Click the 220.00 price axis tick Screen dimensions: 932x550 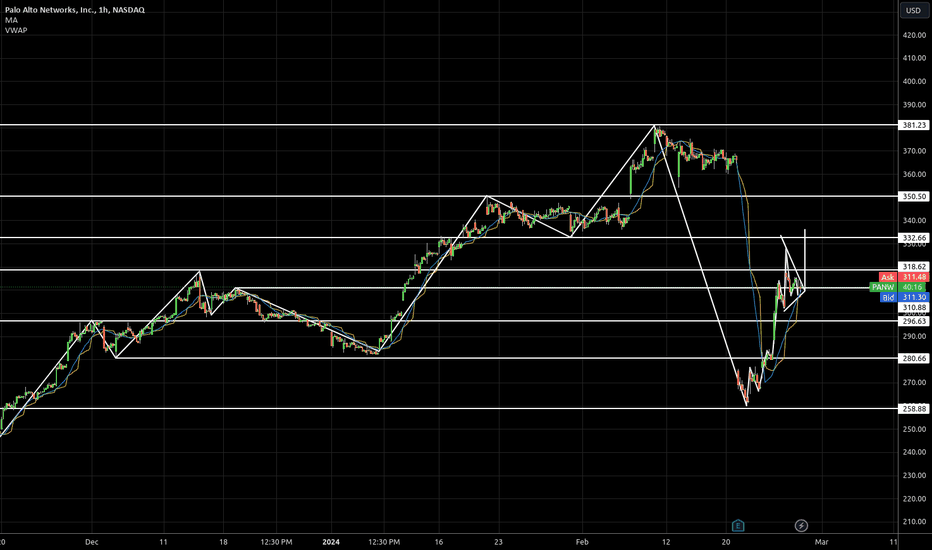coord(914,499)
